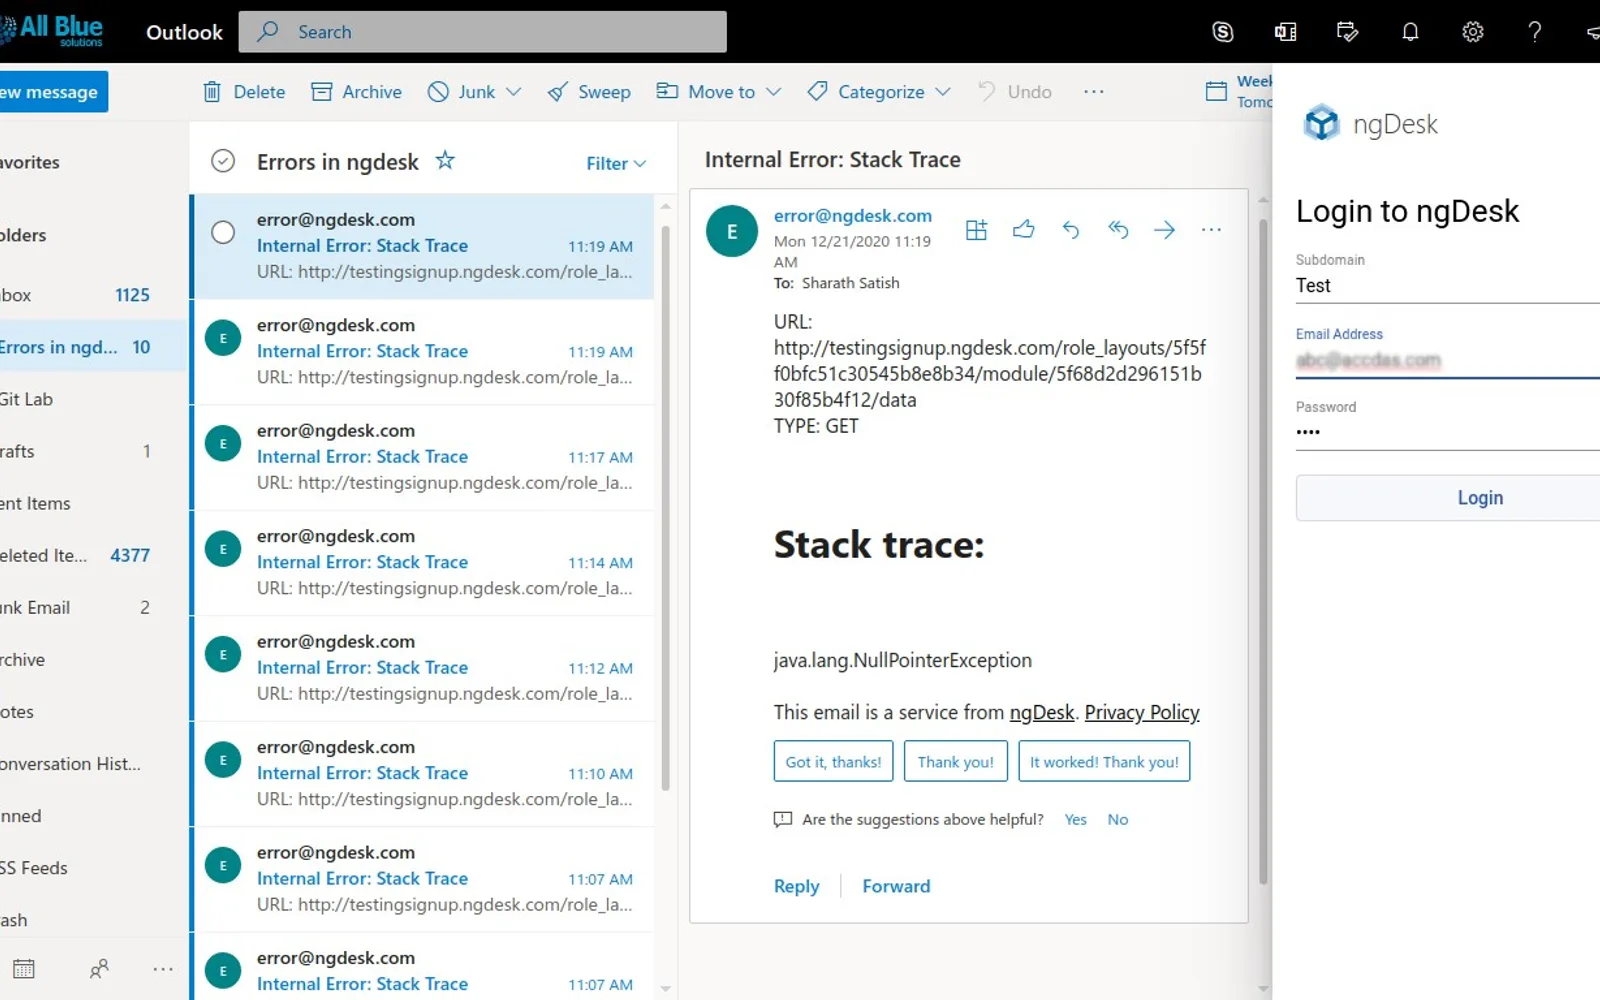Viewport: 1600px width, 1000px height.
Task: Open the Office apps icon in header
Action: point(1285,32)
